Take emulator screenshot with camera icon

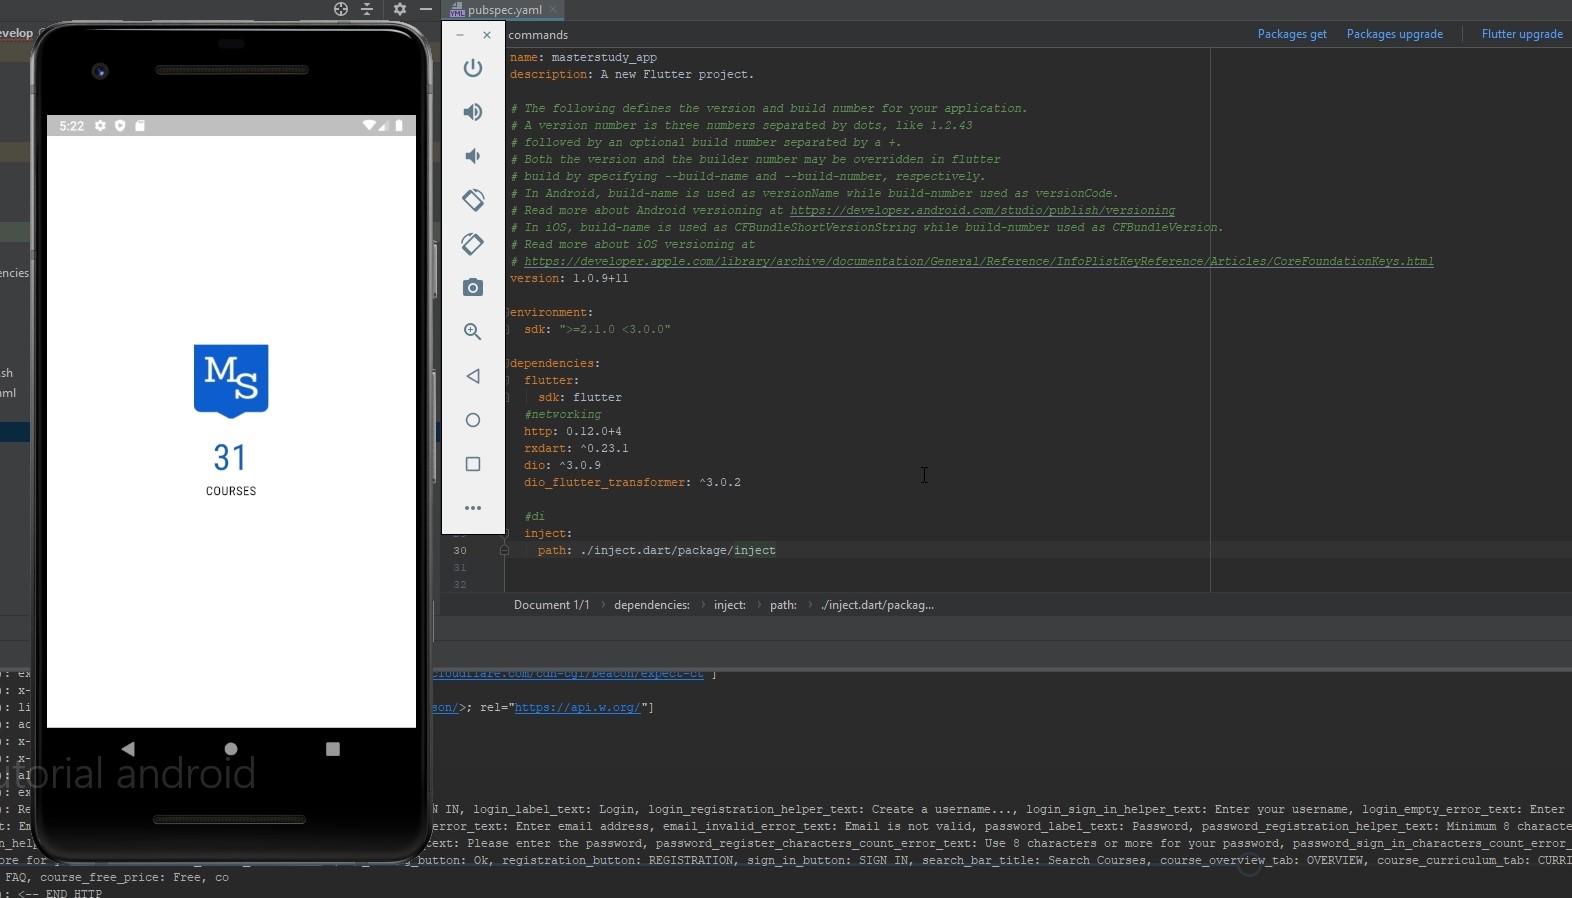[473, 288]
